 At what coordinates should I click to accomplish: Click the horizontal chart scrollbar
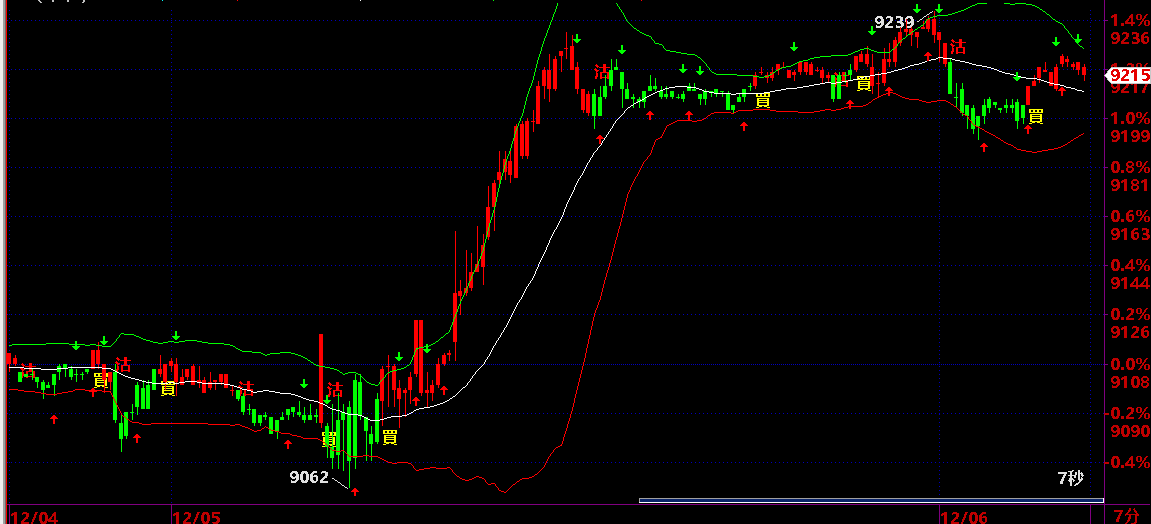tap(871, 501)
